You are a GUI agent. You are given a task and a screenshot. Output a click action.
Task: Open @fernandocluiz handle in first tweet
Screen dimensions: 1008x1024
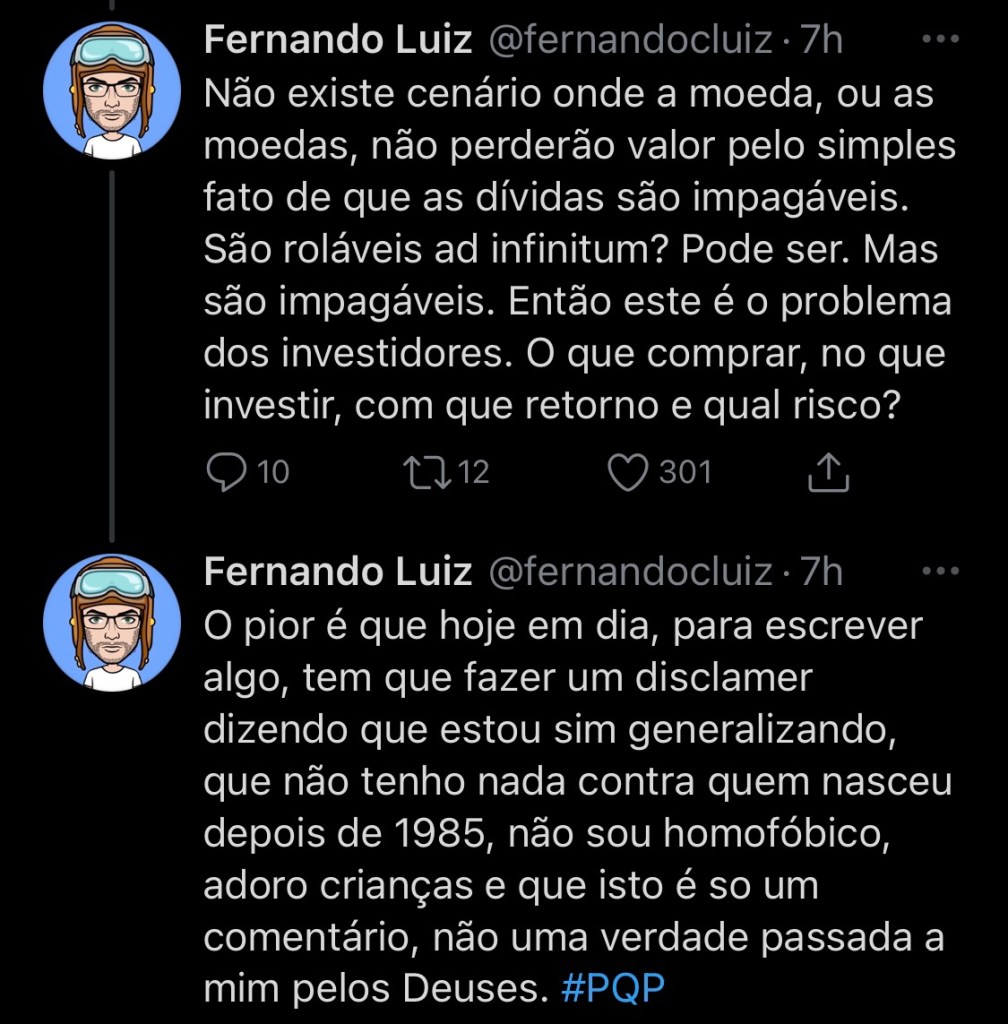click(630, 41)
